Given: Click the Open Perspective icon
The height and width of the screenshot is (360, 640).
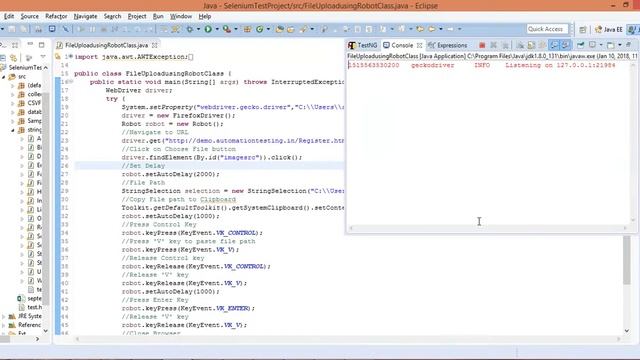Looking at the screenshot, I should coord(582,29).
